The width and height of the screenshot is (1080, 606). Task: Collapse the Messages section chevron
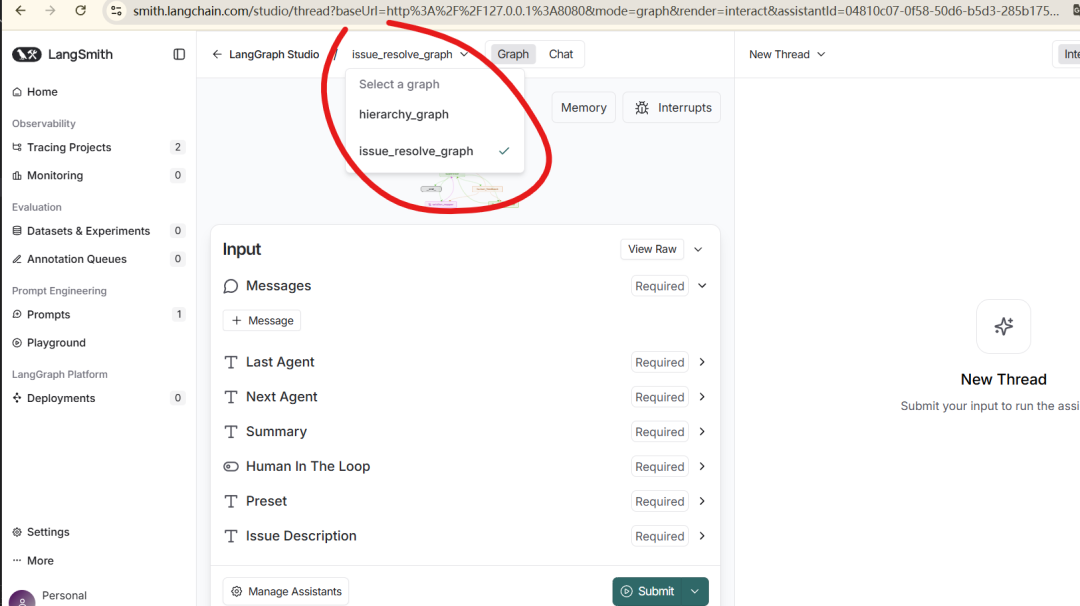(x=702, y=286)
